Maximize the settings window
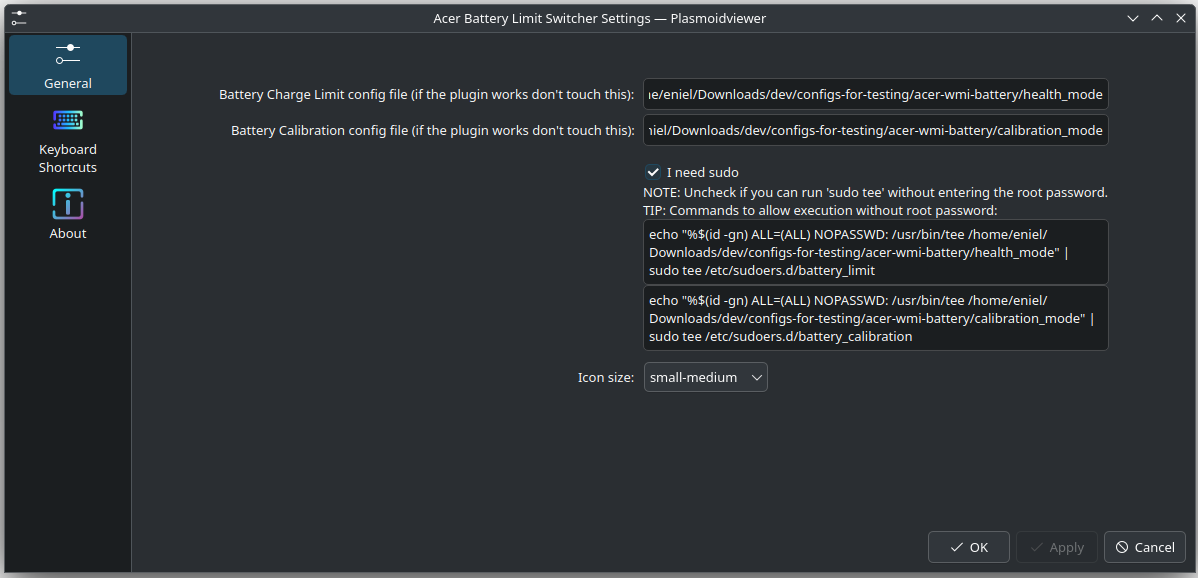Image resolution: width=1198 pixels, height=578 pixels. click(x=1157, y=18)
